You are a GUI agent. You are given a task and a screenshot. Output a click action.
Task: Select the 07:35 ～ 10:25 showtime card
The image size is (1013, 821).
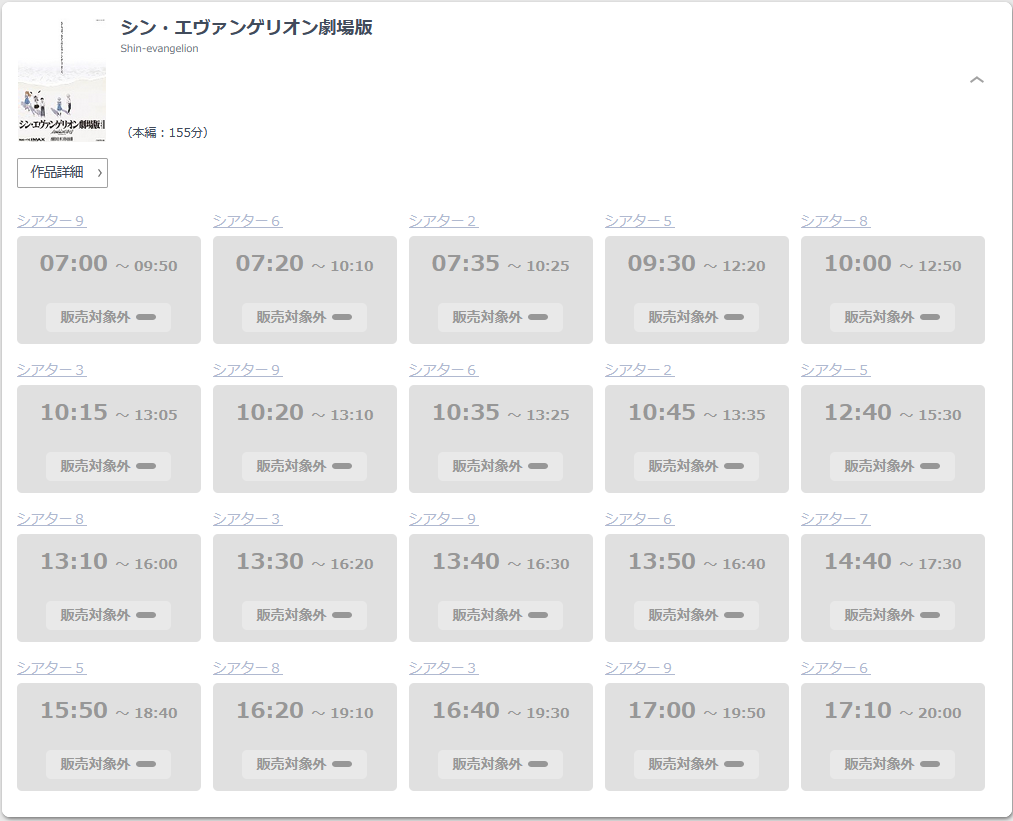501,290
